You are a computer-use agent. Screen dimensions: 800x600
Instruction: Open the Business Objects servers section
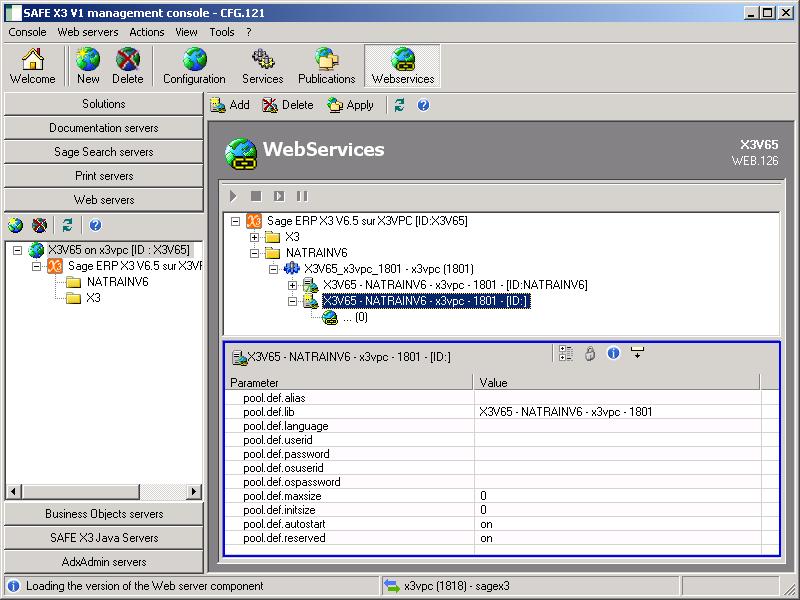pos(104,514)
